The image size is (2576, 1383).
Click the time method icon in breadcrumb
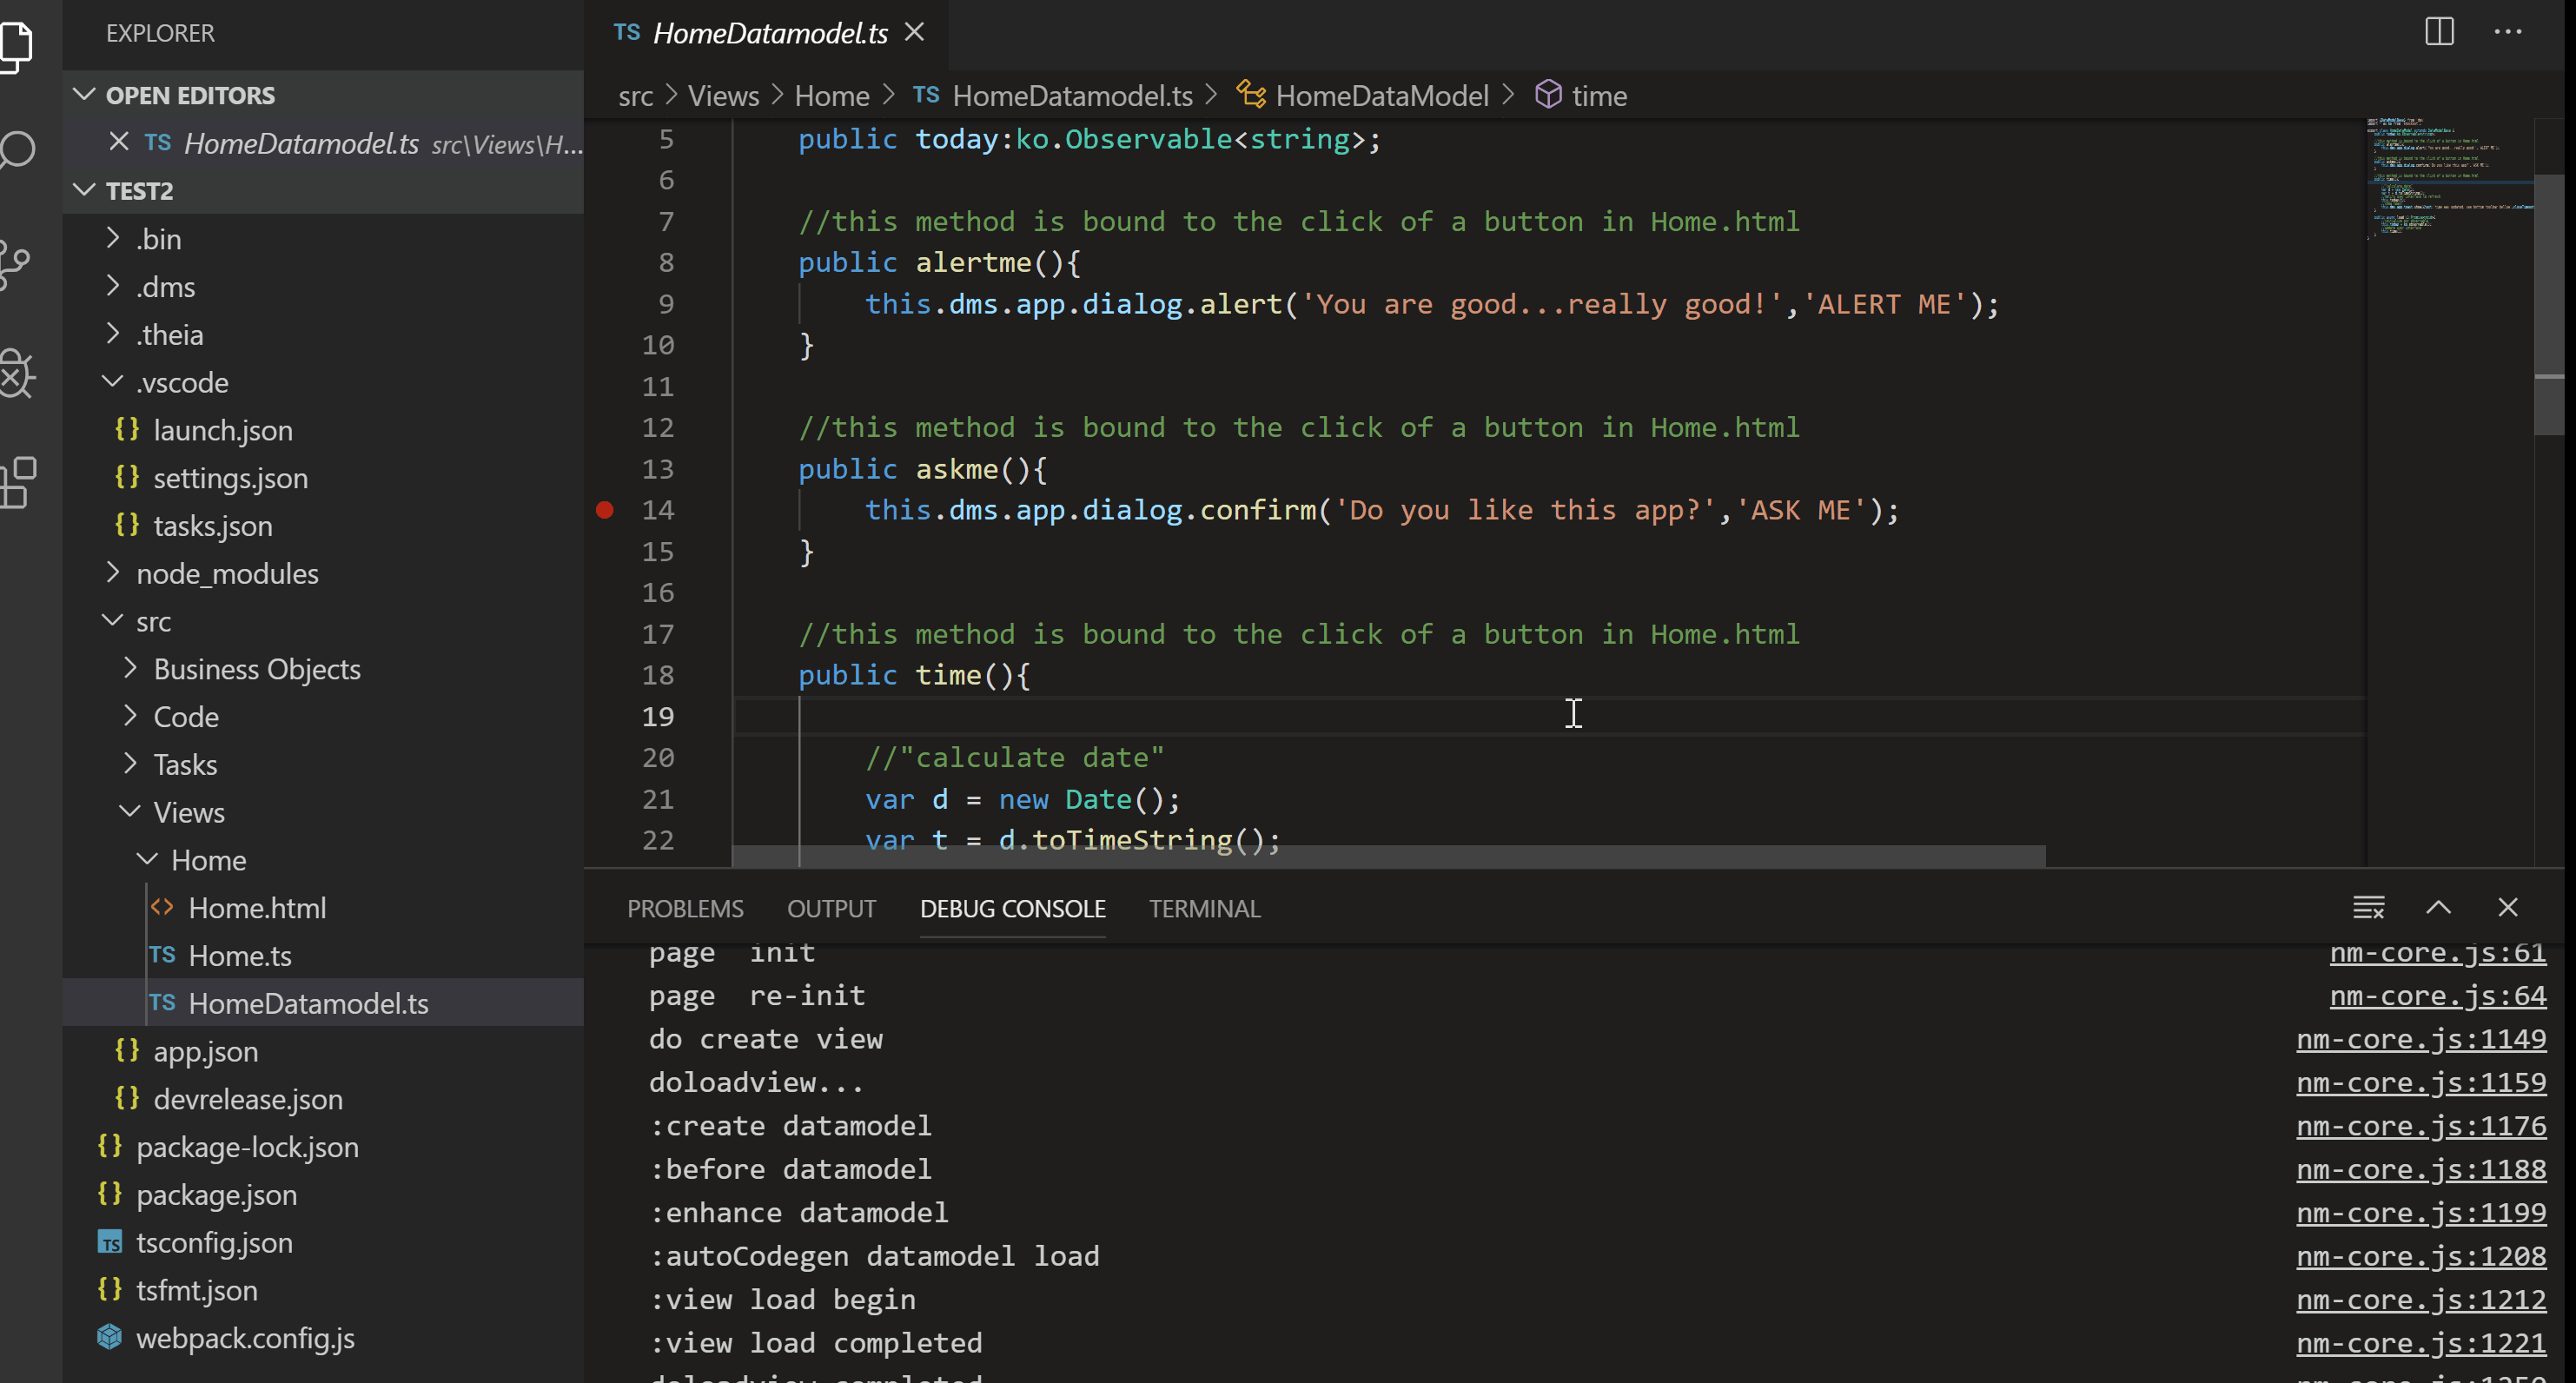coord(1548,95)
